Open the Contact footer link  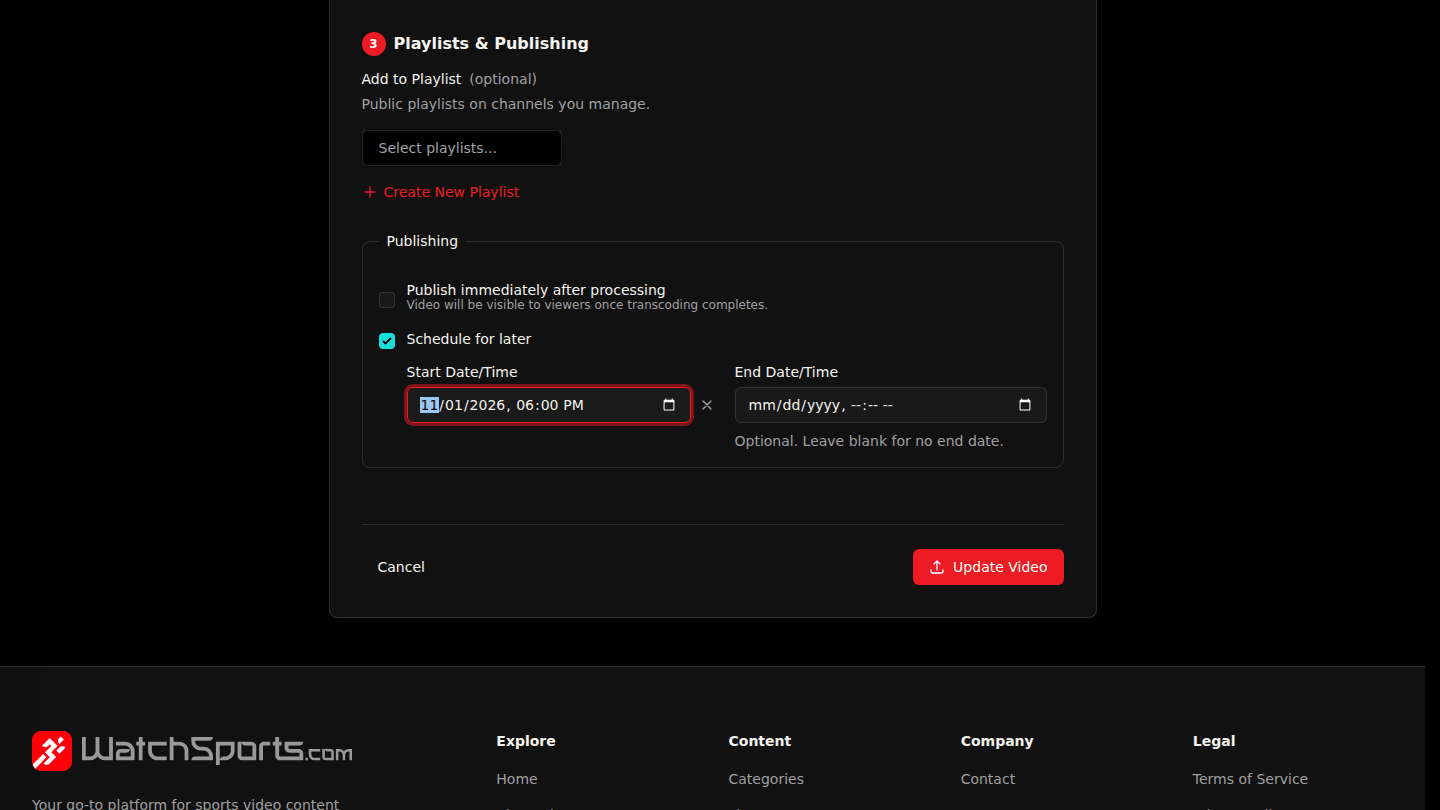point(988,779)
